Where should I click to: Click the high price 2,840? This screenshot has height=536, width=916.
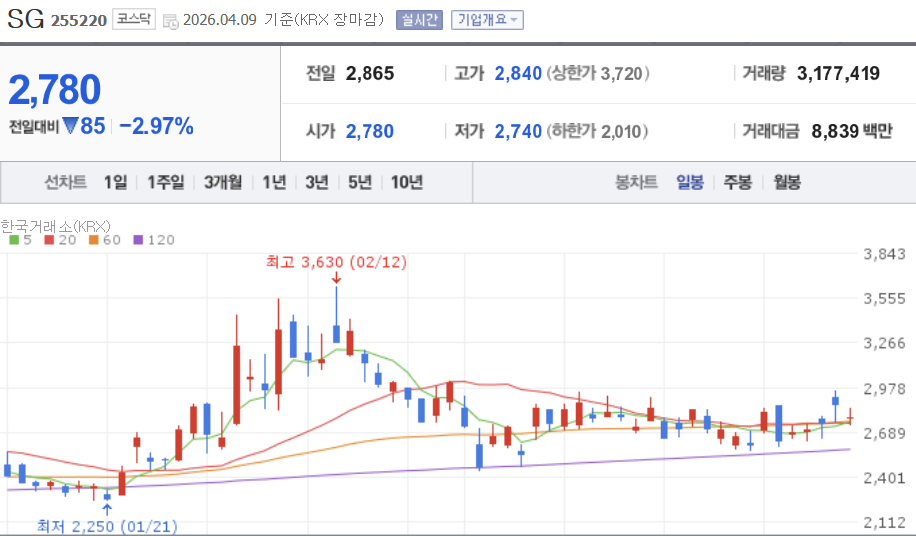click(518, 74)
